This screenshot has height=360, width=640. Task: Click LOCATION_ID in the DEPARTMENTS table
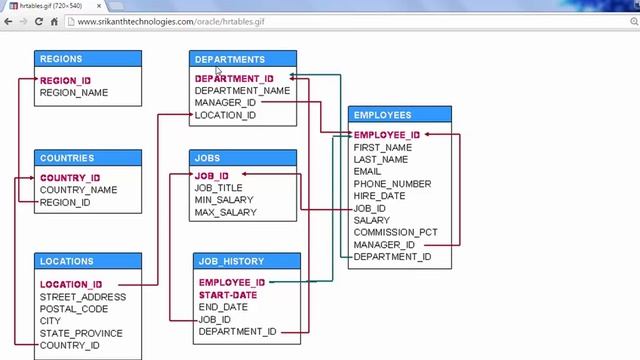225,115
